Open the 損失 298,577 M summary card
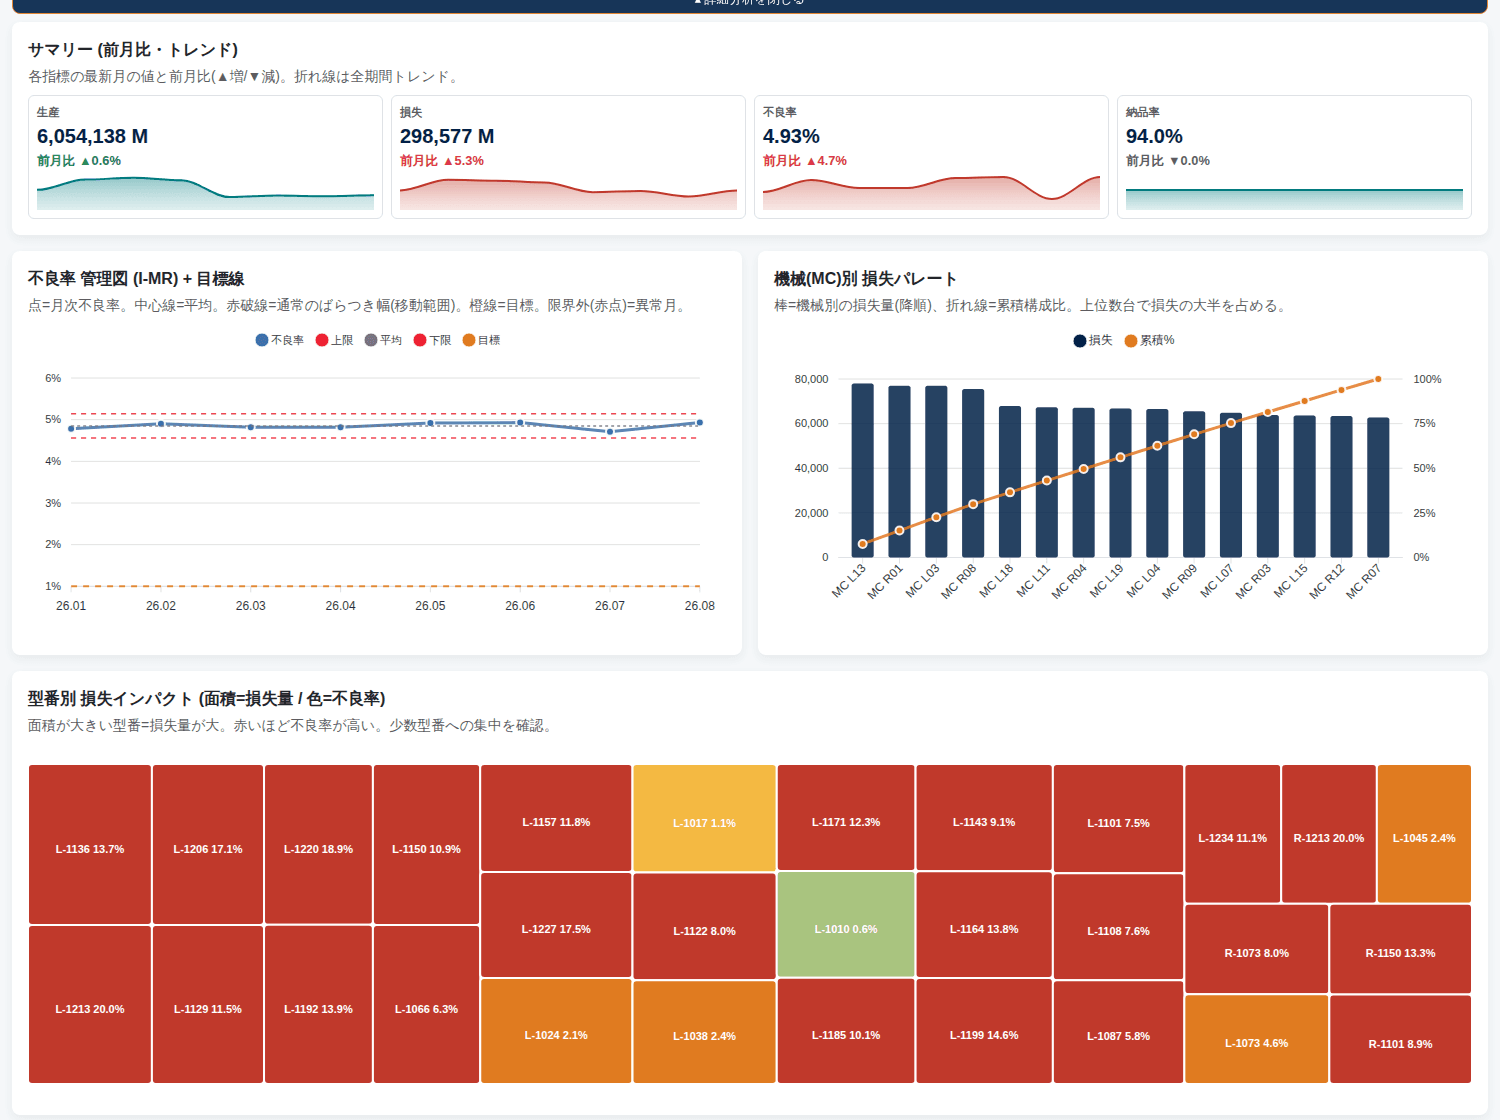1500x1120 pixels. (568, 157)
